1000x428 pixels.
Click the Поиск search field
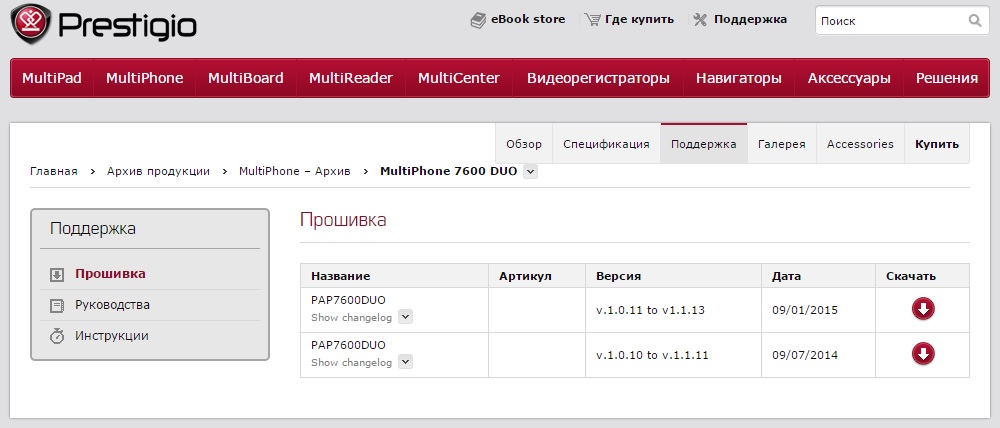pyautogui.click(x=890, y=20)
